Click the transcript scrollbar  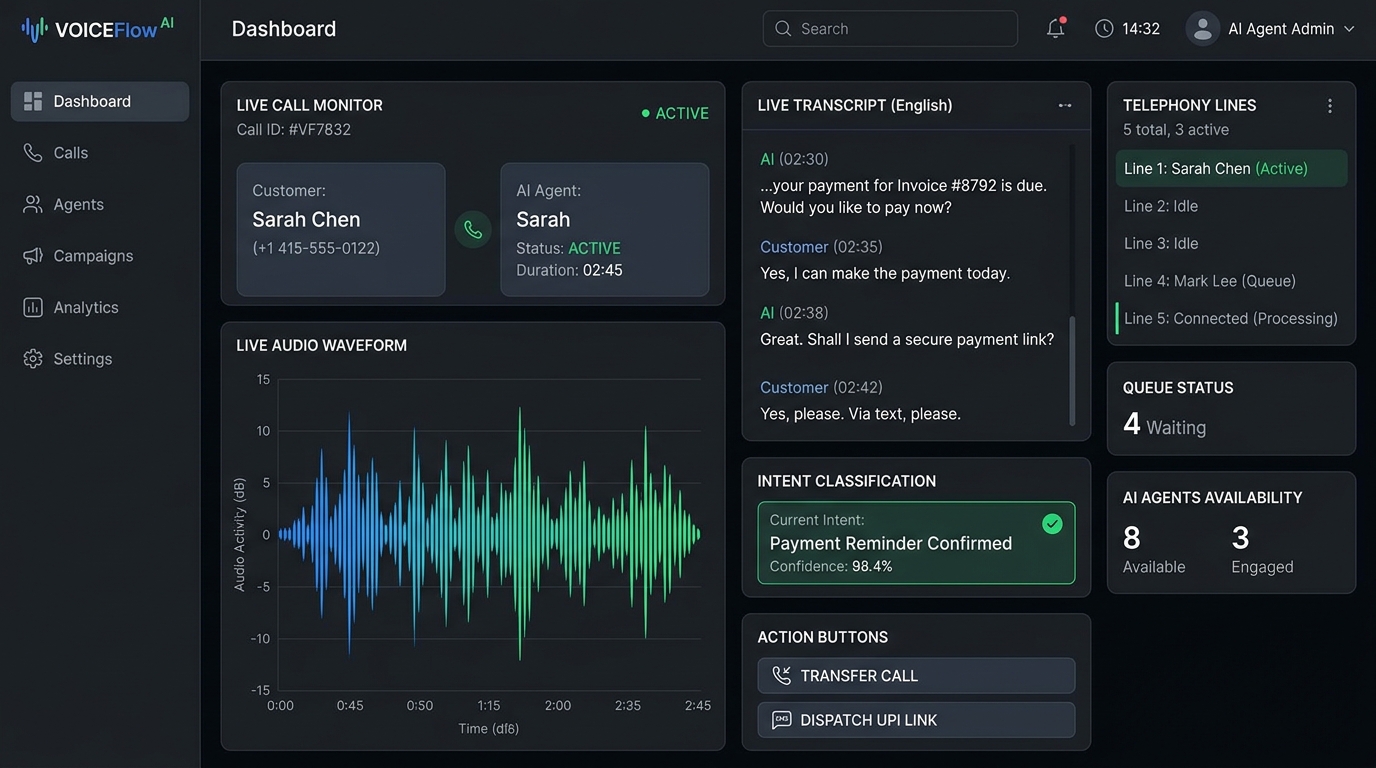[x=1072, y=370]
